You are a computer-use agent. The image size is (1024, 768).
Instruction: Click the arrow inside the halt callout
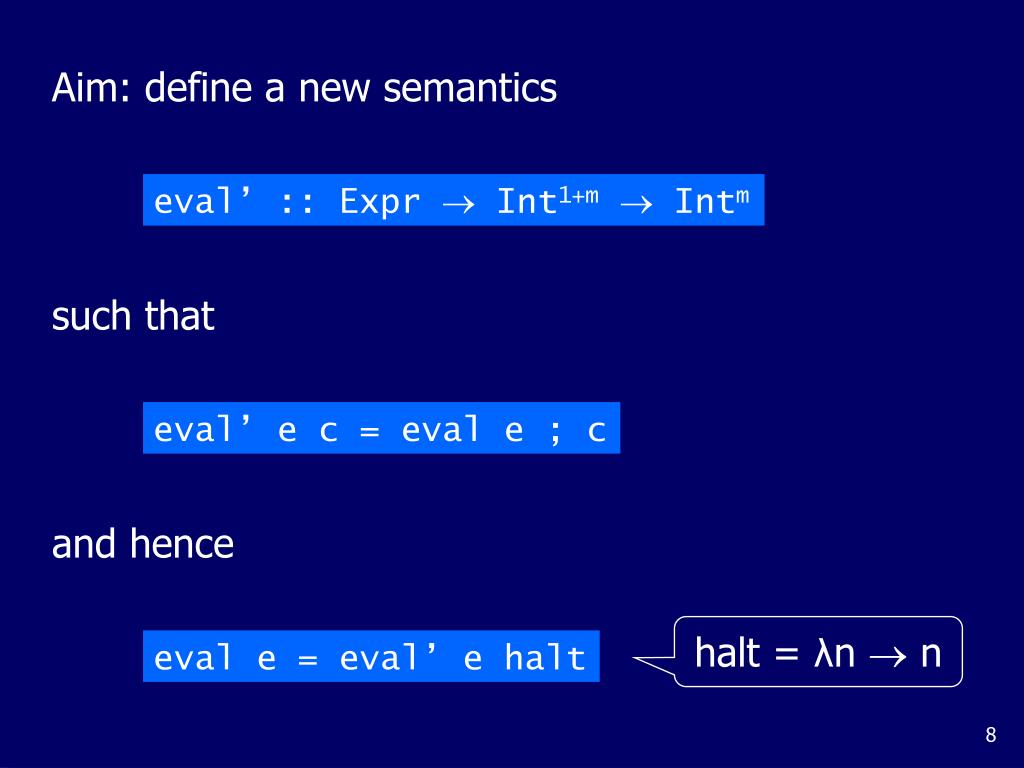(888, 657)
